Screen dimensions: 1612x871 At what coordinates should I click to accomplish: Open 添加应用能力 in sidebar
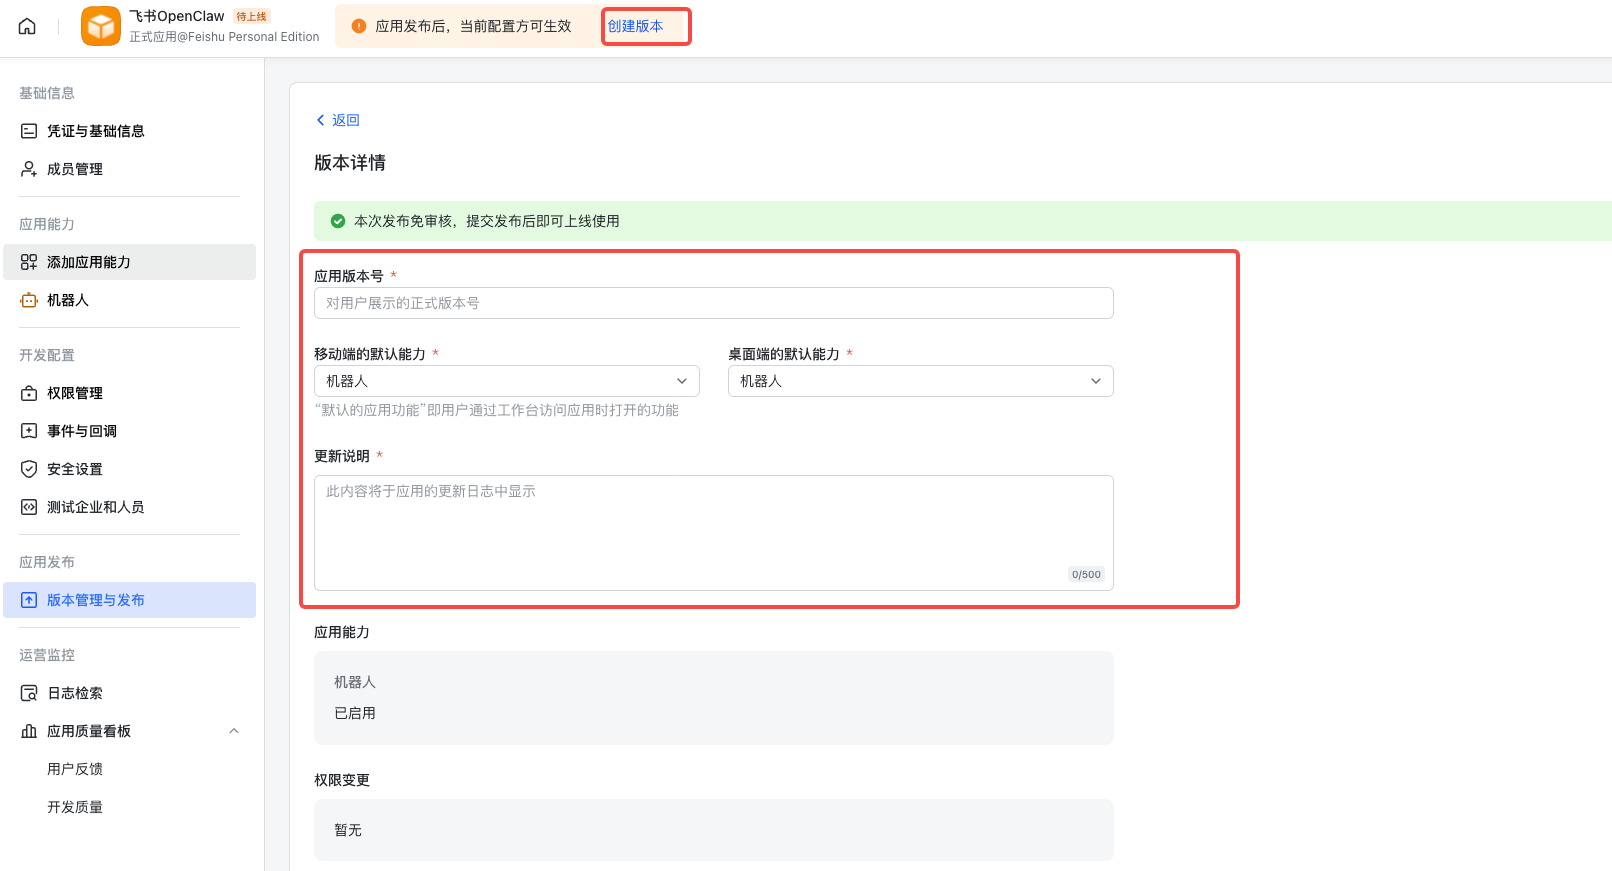(x=89, y=262)
